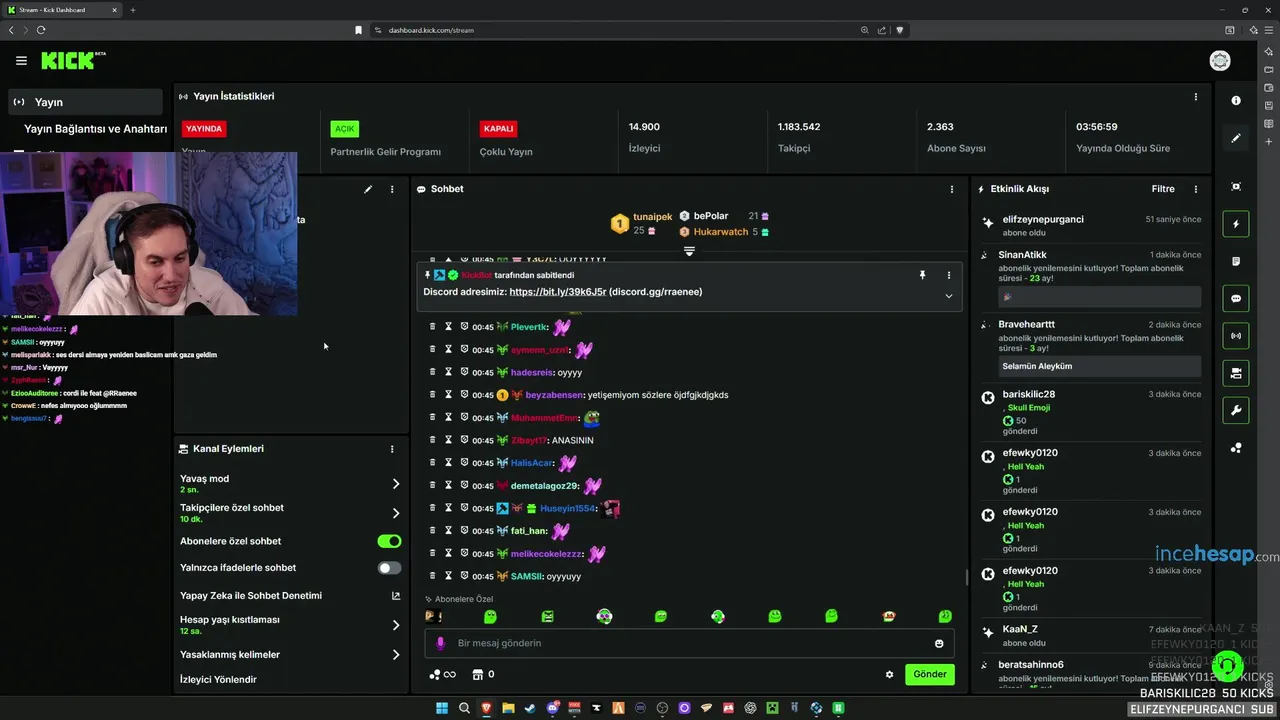Image resolution: width=1280 pixels, height=720 pixels.
Task: Click the points infinity icon below chat
Action: click(442, 675)
